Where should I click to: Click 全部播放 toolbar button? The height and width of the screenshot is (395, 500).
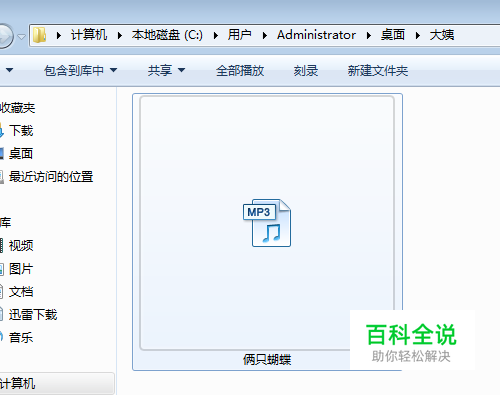point(240,70)
